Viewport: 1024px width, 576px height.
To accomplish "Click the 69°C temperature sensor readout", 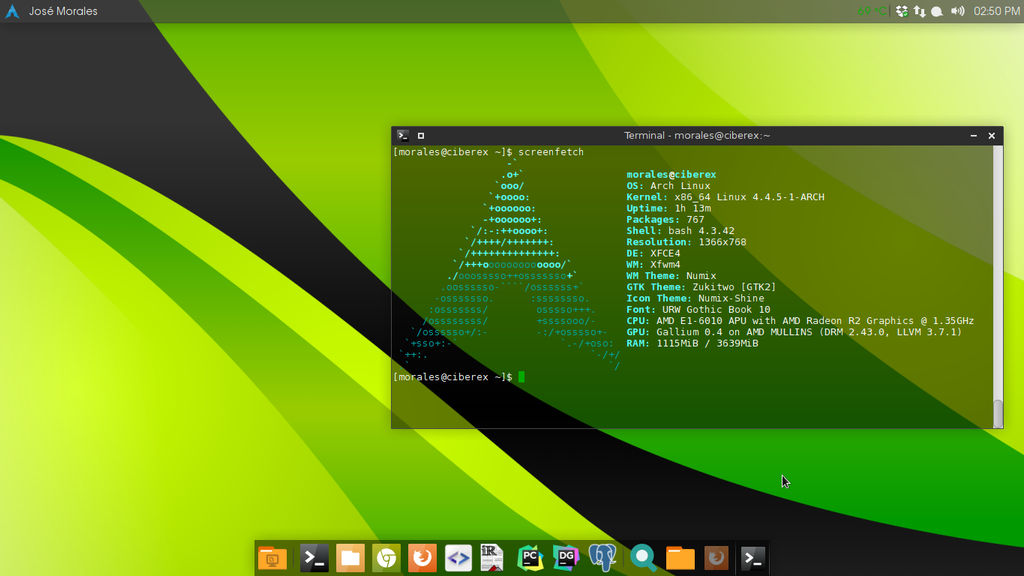I will [872, 11].
